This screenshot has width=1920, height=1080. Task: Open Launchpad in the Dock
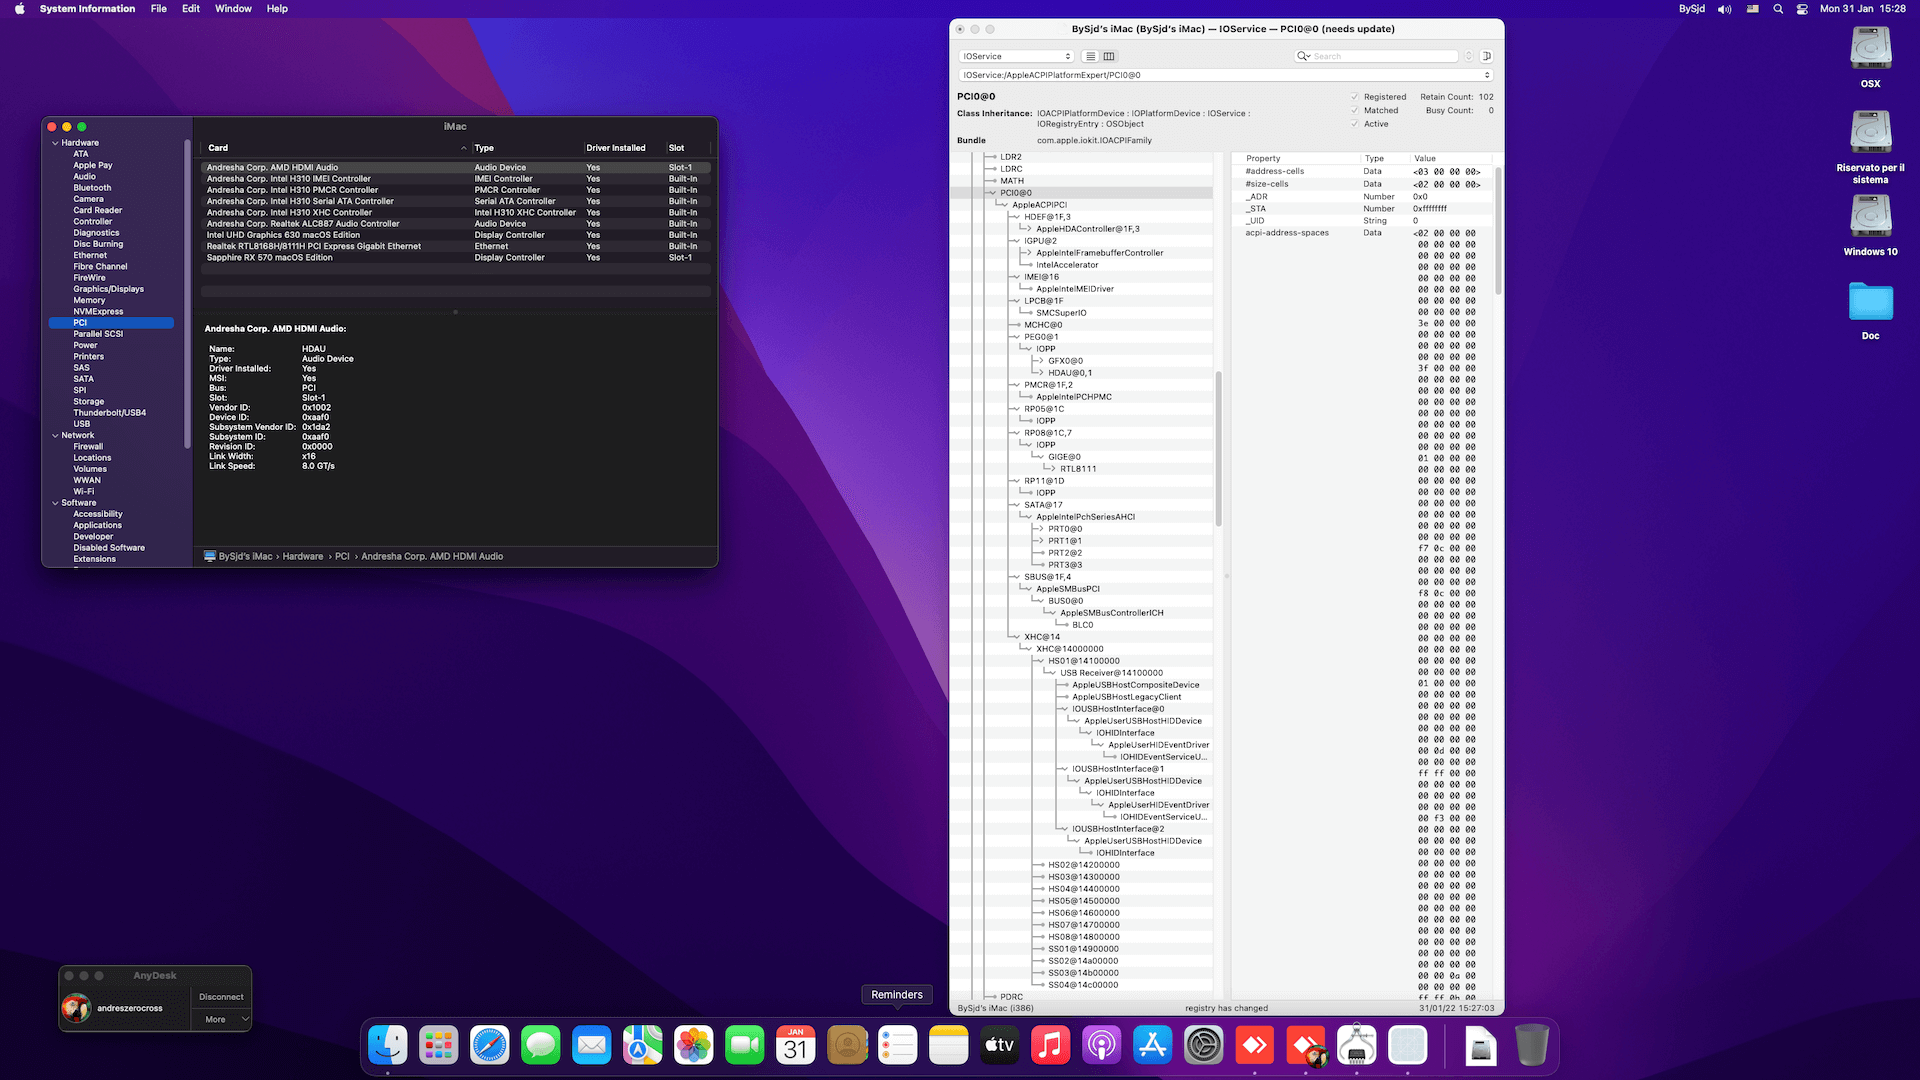point(439,1046)
